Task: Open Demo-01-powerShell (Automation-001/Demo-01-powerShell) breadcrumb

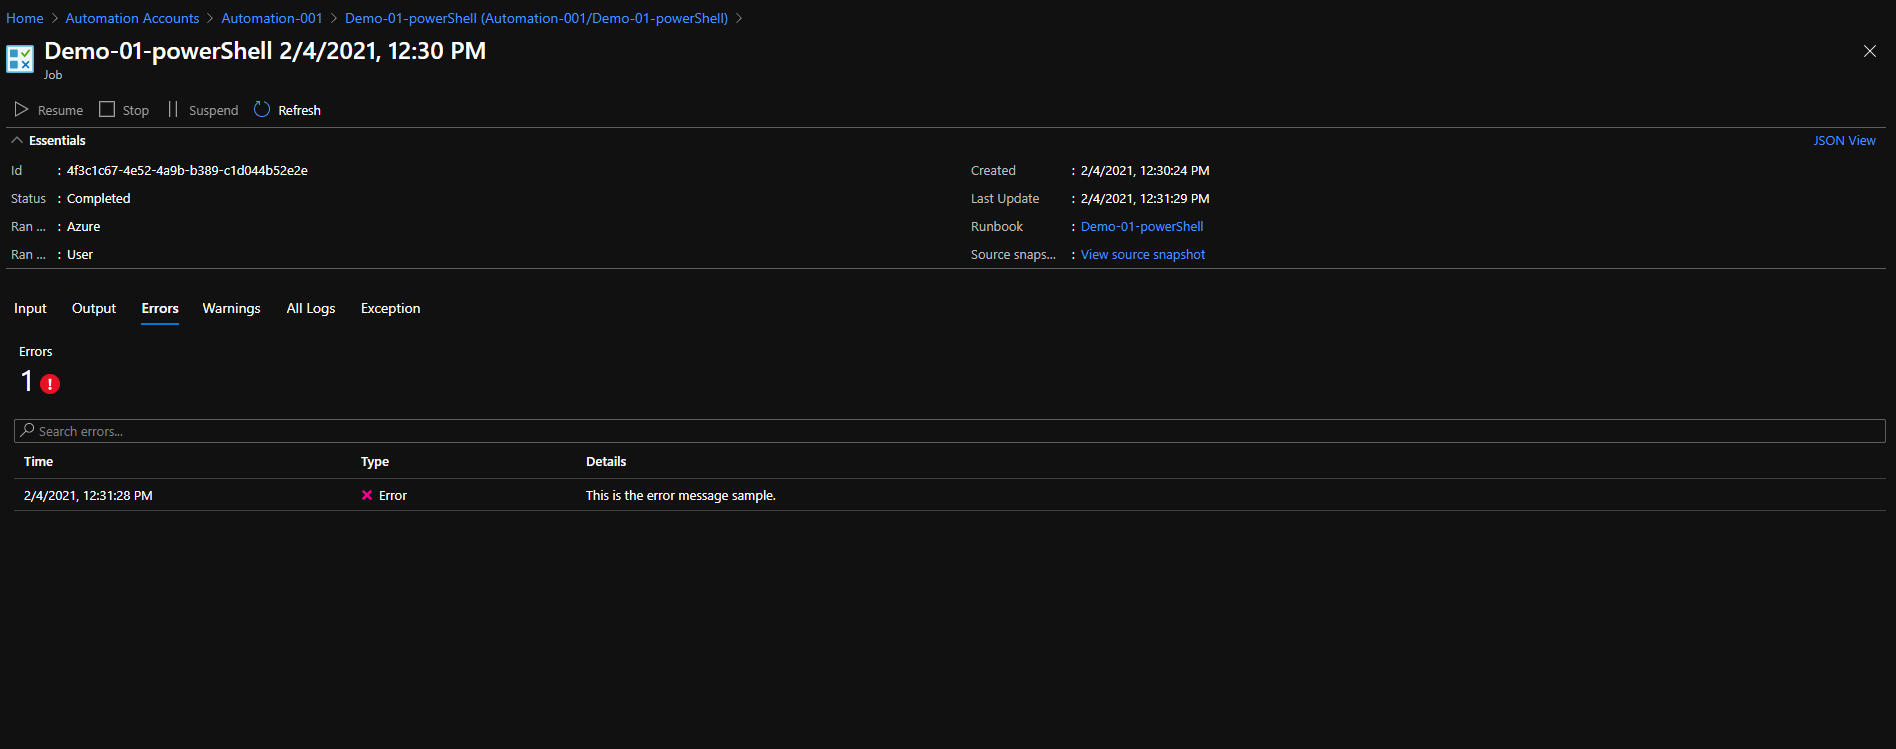Action: tap(536, 18)
